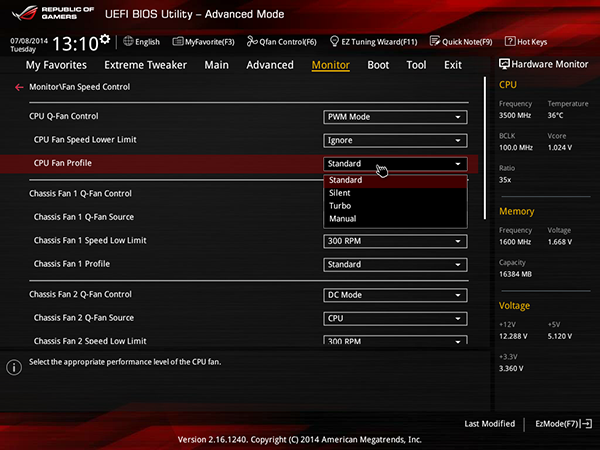The width and height of the screenshot is (600, 450).
Task: Click the Hardware Monitor screen icon
Action: coord(504,64)
